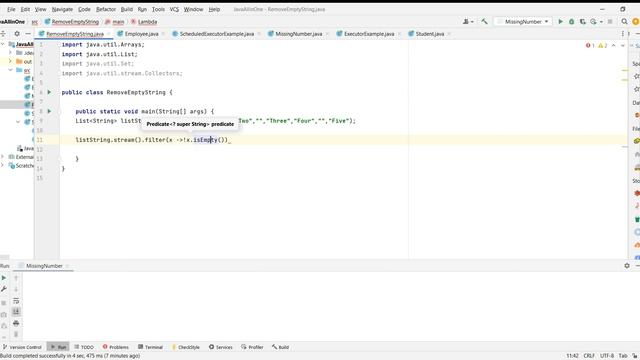Open the wrench settings icon in Run panel
The width and height of the screenshot is (640, 360).
[x=4, y=289]
